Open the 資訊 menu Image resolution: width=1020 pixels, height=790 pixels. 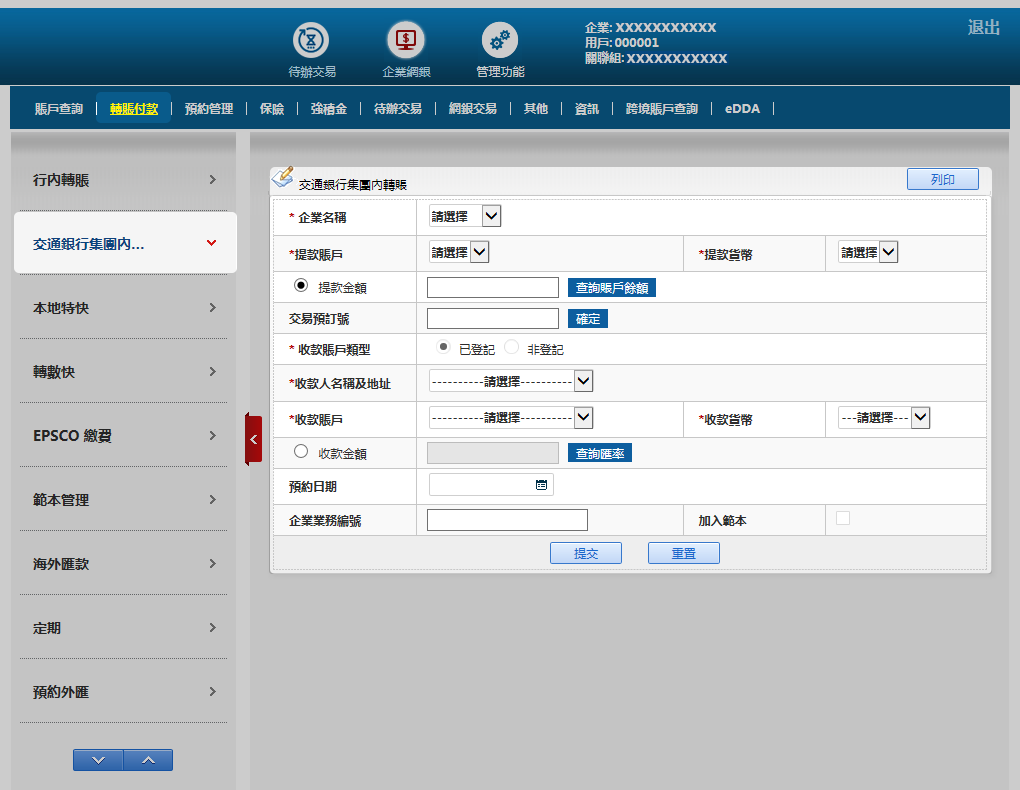587,109
